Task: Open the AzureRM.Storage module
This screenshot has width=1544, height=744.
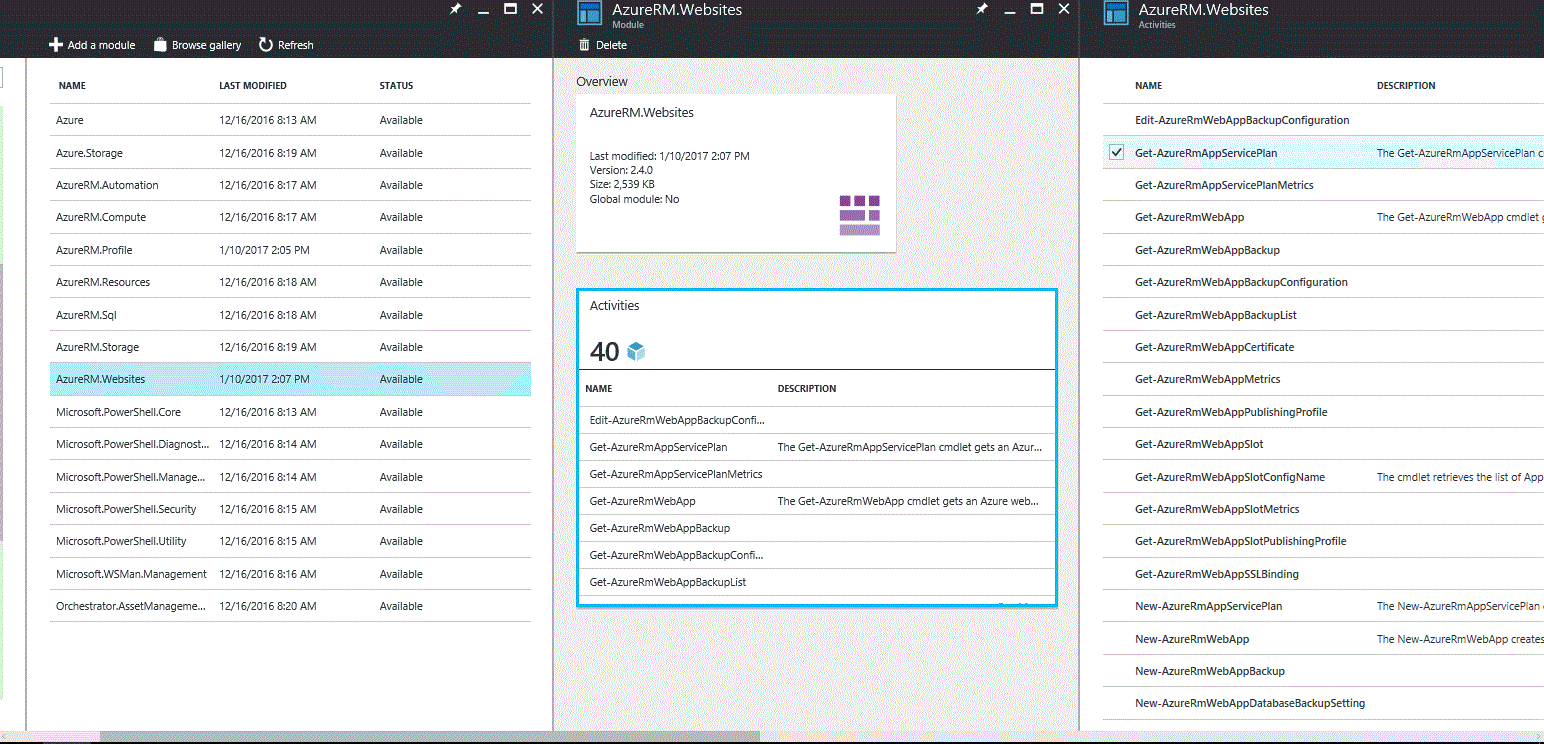Action: [x=290, y=347]
